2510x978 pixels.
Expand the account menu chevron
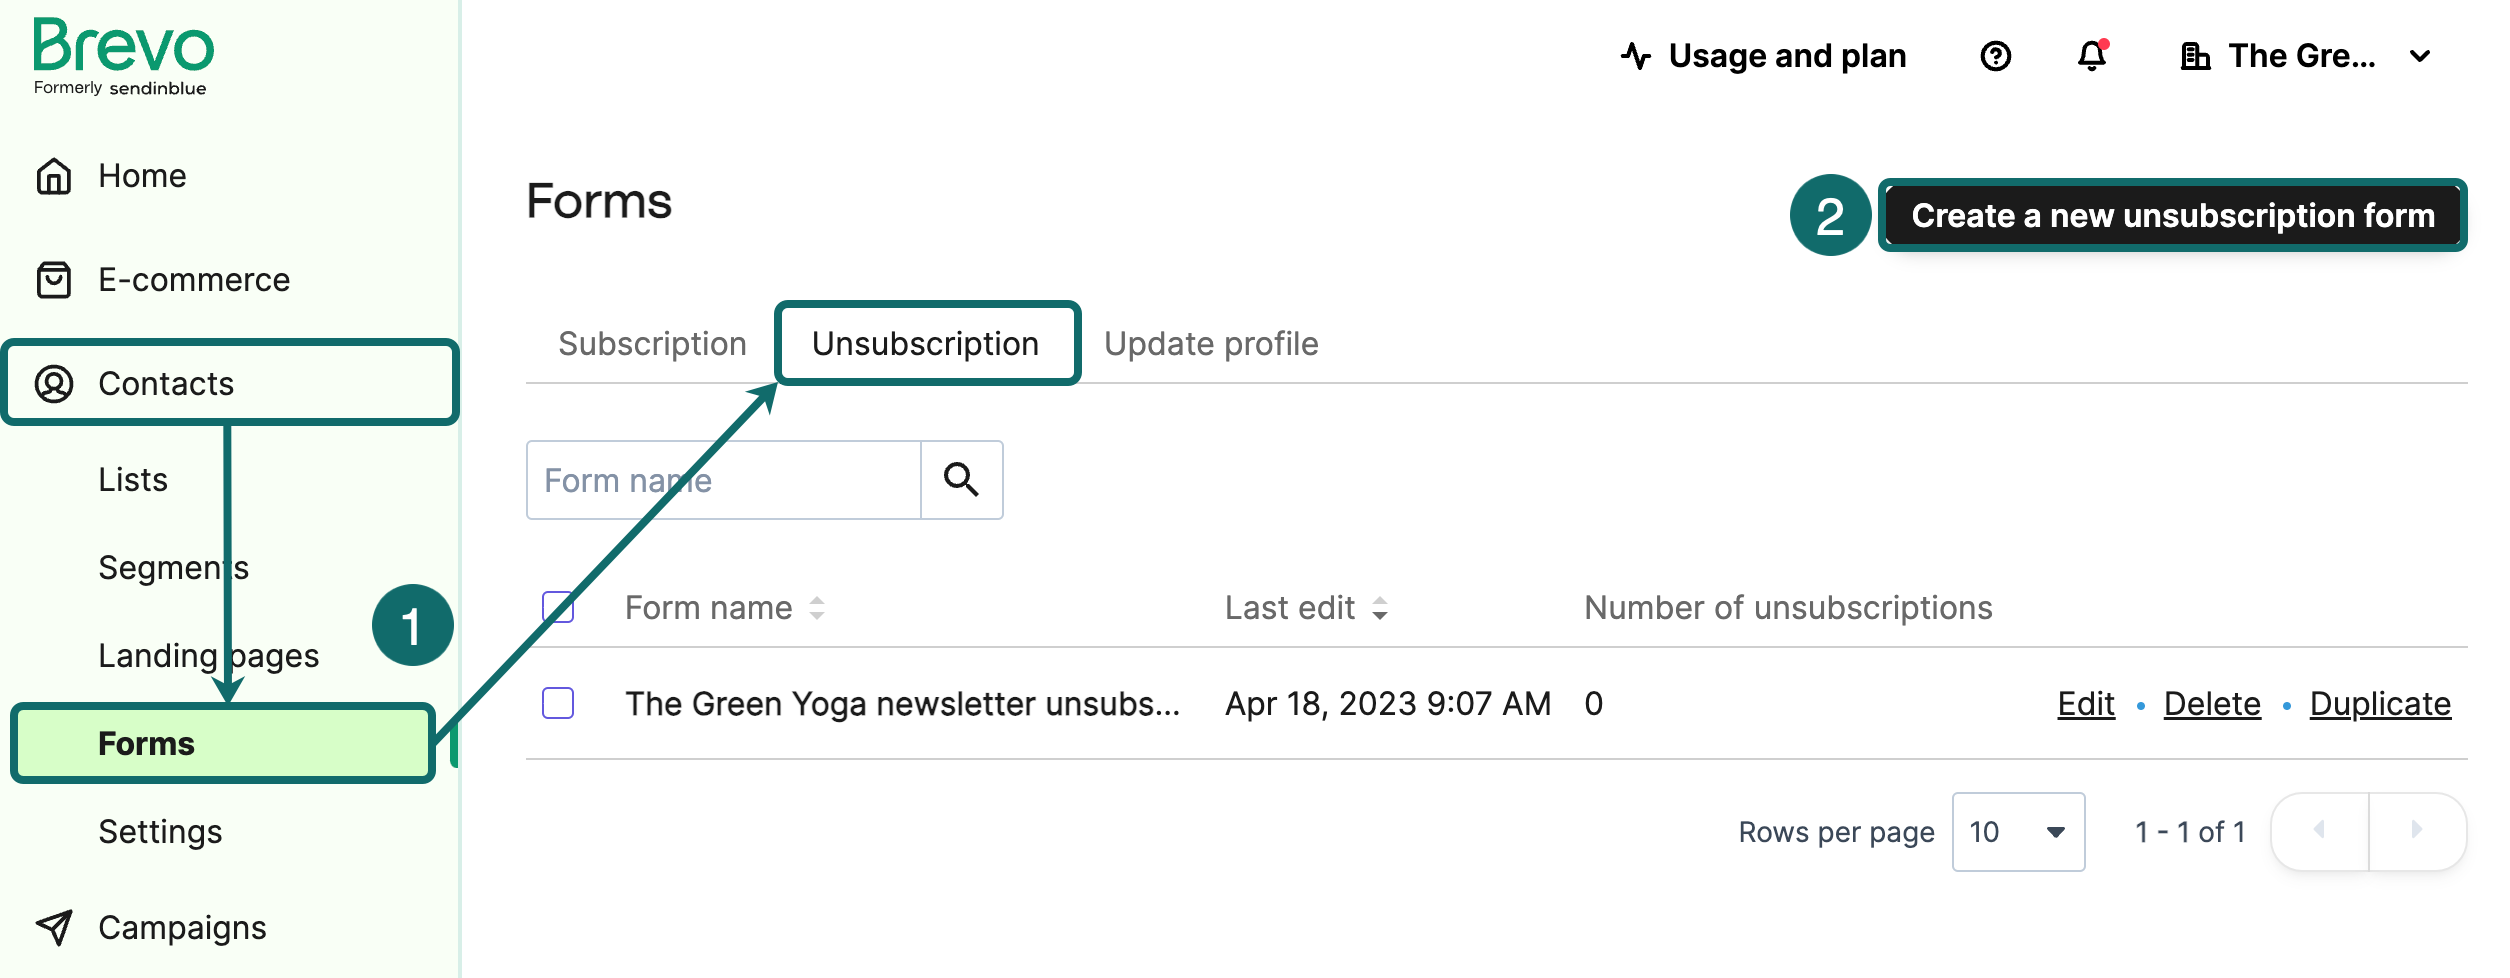tap(2420, 56)
